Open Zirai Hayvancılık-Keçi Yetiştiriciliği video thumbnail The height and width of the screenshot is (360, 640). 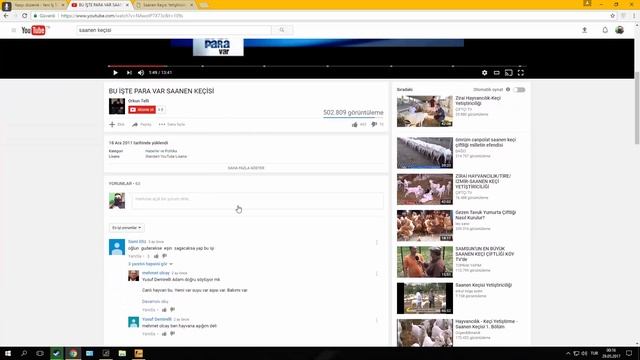click(x=425, y=111)
